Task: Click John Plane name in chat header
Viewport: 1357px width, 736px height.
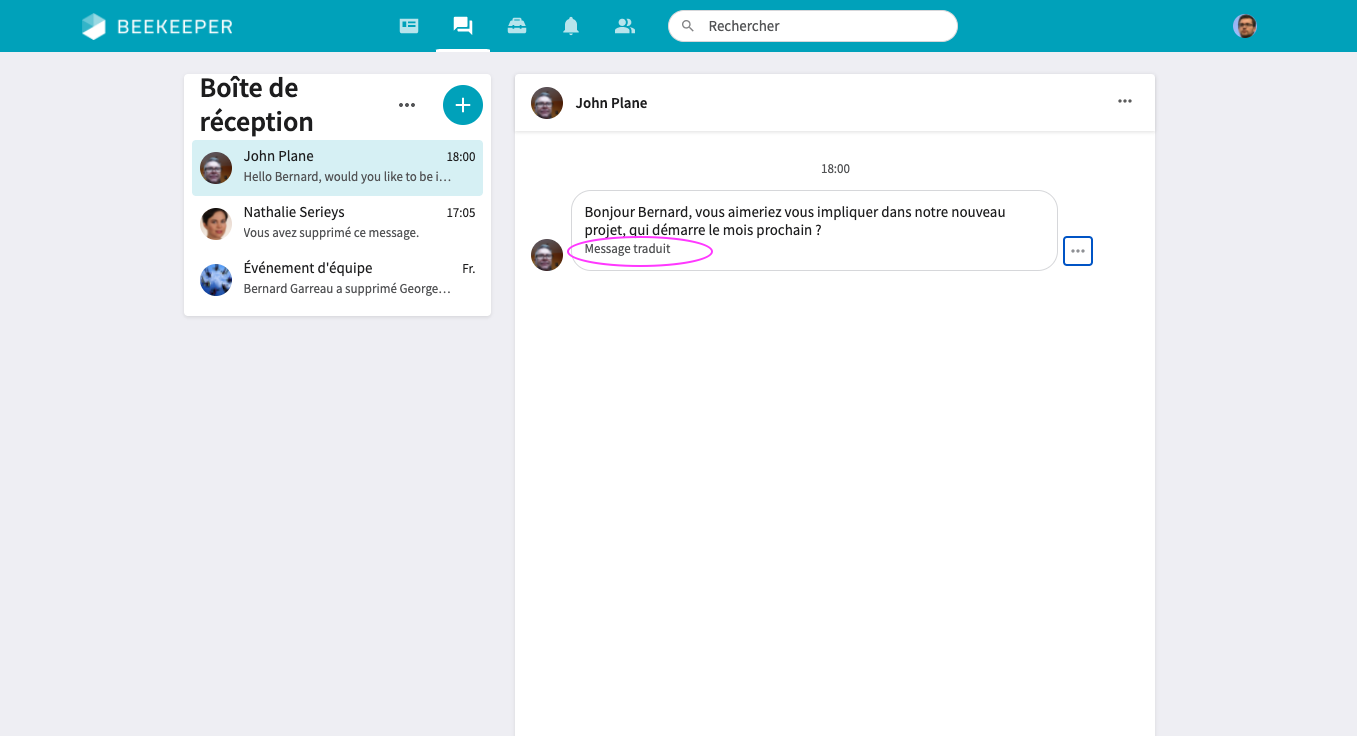Action: coord(611,103)
